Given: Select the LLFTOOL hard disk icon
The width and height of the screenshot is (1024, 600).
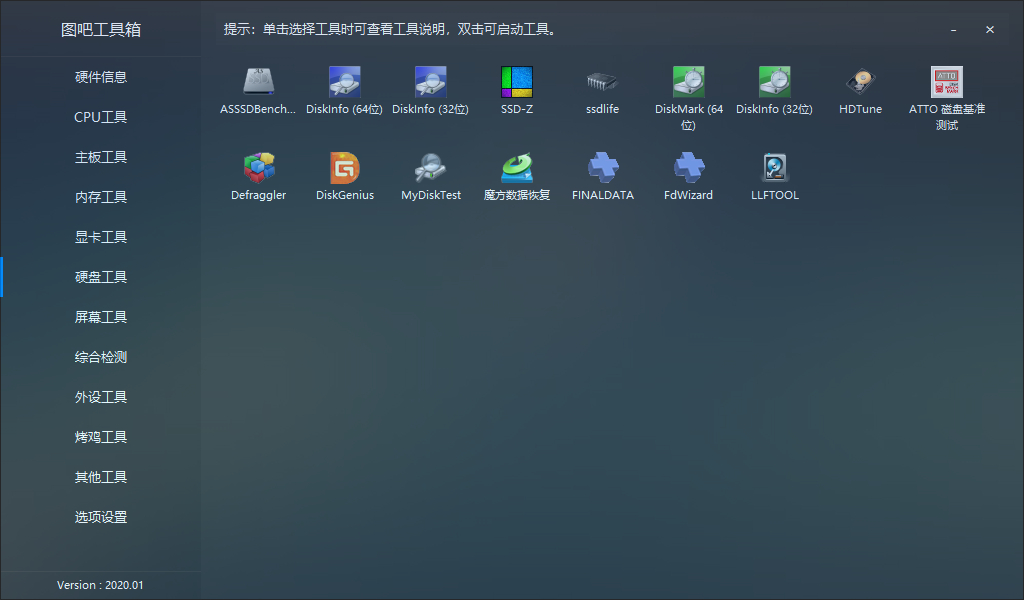Looking at the screenshot, I should tap(775, 168).
